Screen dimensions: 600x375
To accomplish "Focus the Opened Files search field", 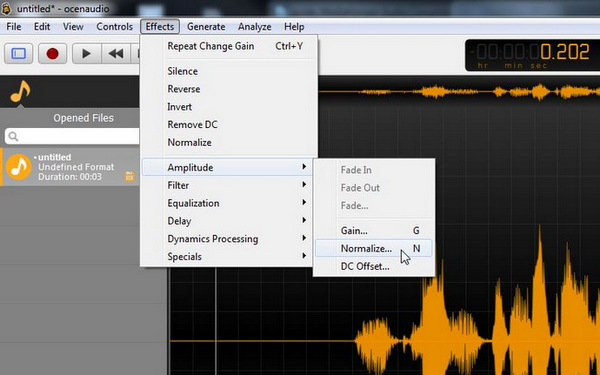I will [x=72, y=136].
